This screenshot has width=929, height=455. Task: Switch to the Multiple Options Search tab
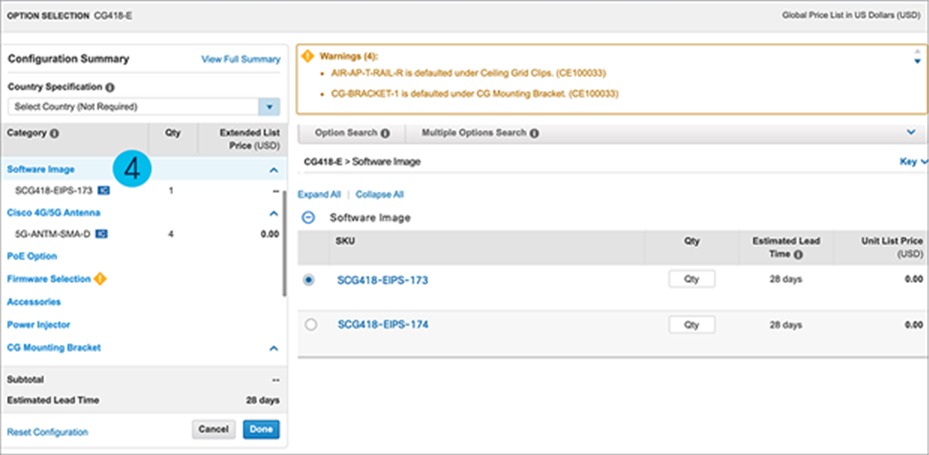[479, 133]
